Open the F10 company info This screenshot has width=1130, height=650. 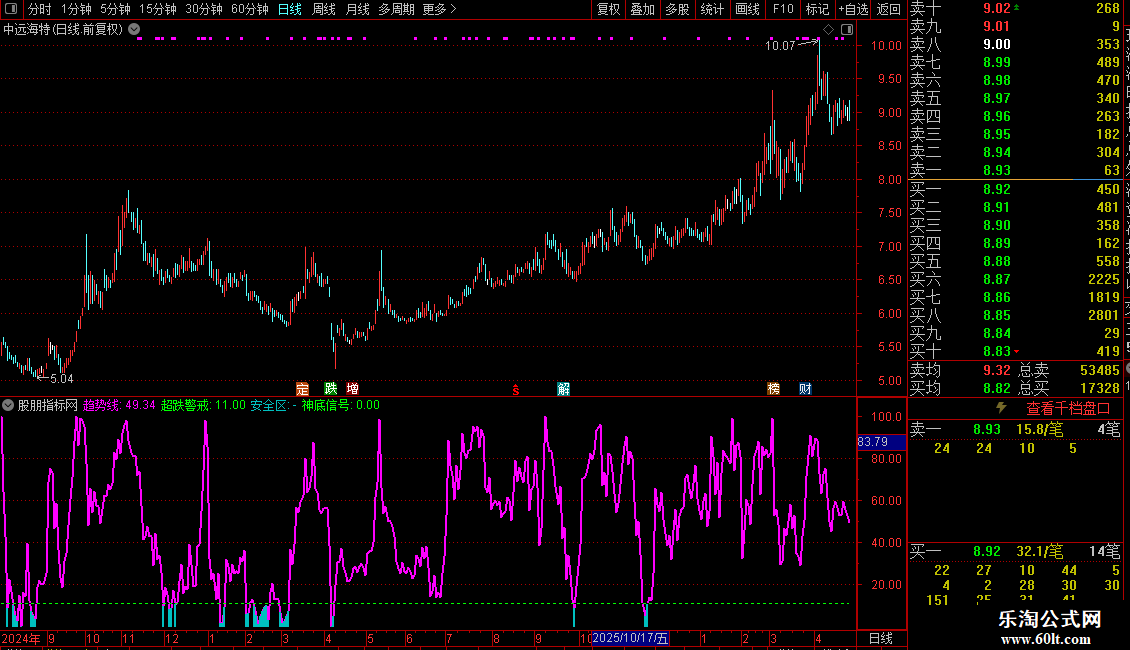(x=783, y=9)
